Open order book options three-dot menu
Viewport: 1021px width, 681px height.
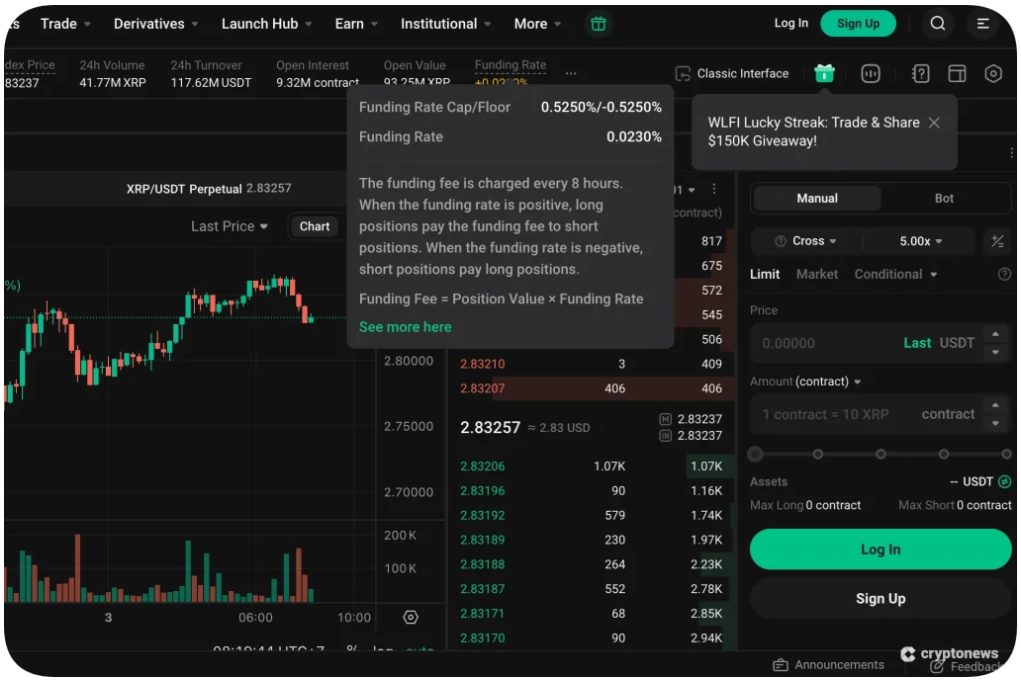pyautogui.click(x=714, y=189)
